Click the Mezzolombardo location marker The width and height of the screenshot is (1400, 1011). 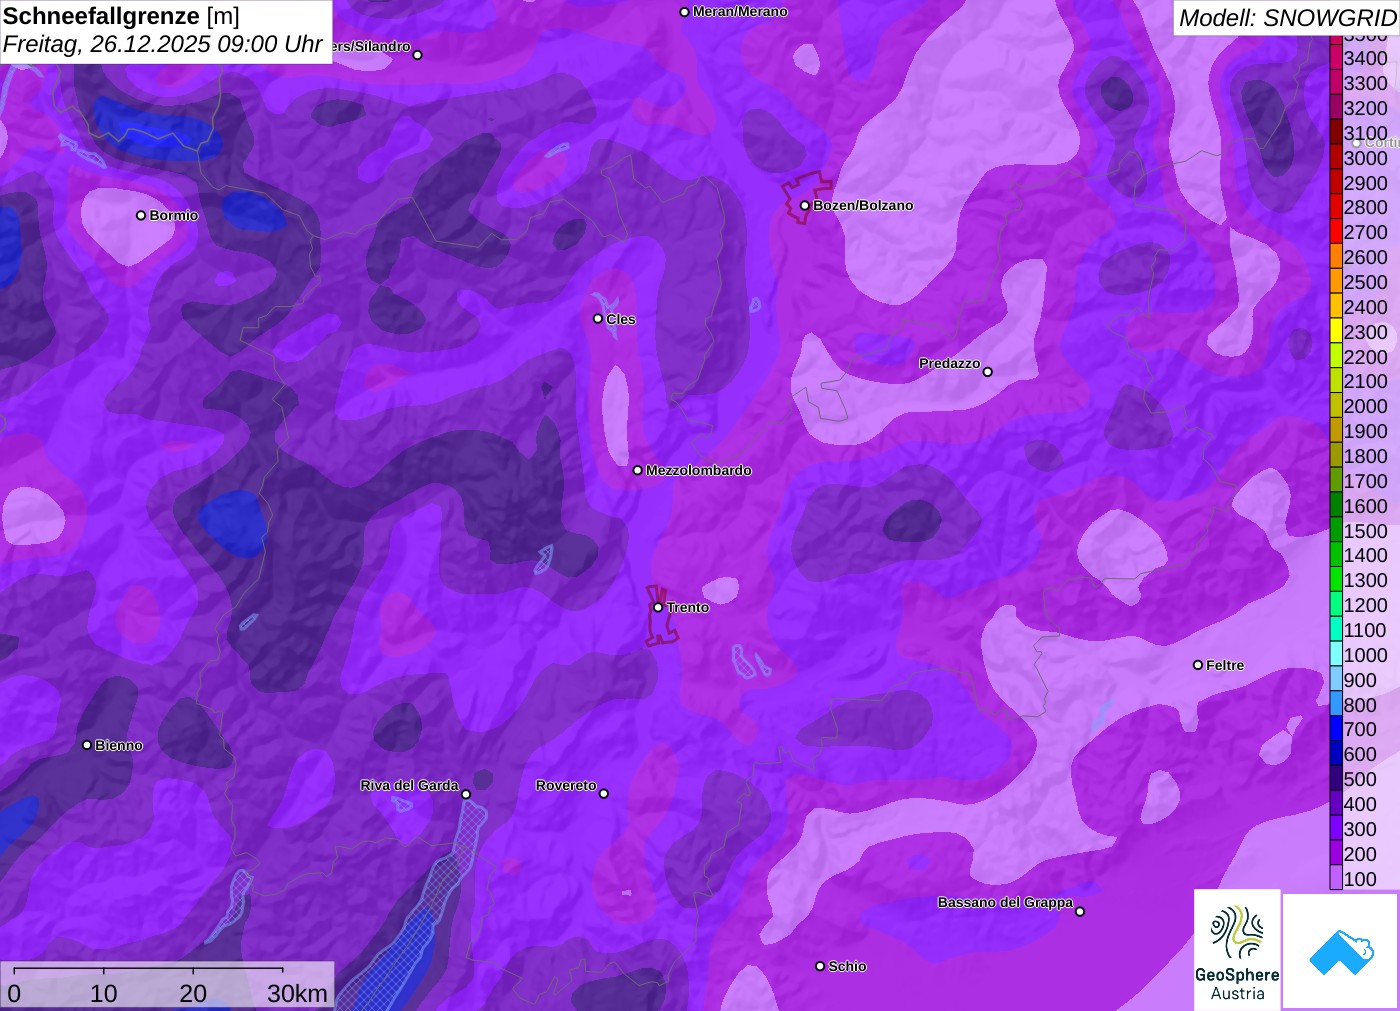pyautogui.click(x=638, y=470)
